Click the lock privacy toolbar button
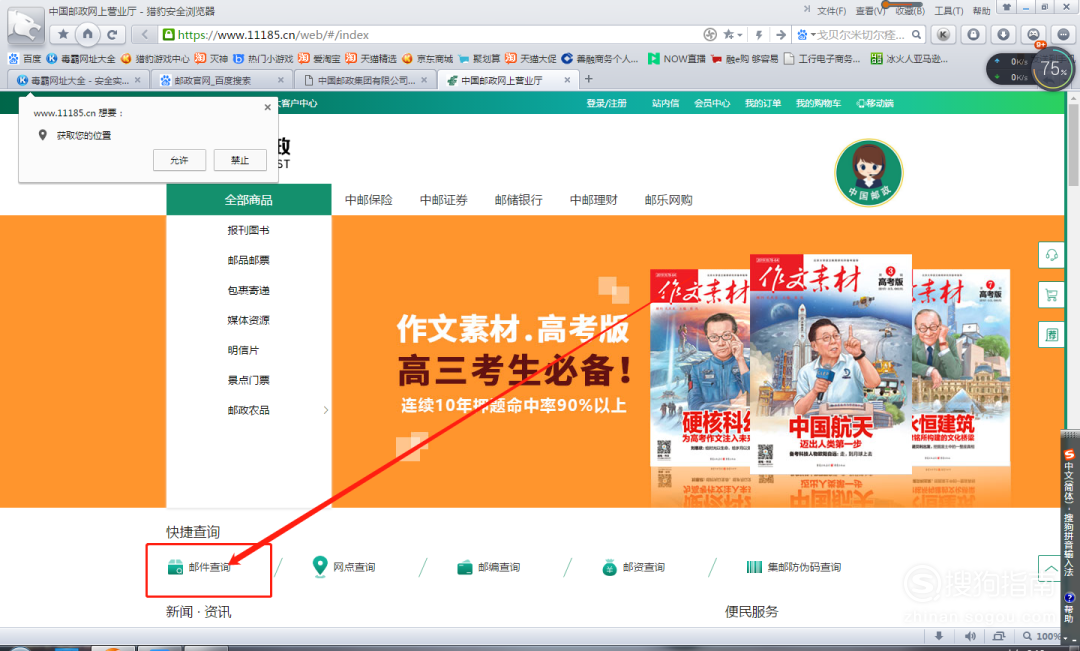This screenshot has height=651, width=1080. pyautogui.click(x=973, y=34)
